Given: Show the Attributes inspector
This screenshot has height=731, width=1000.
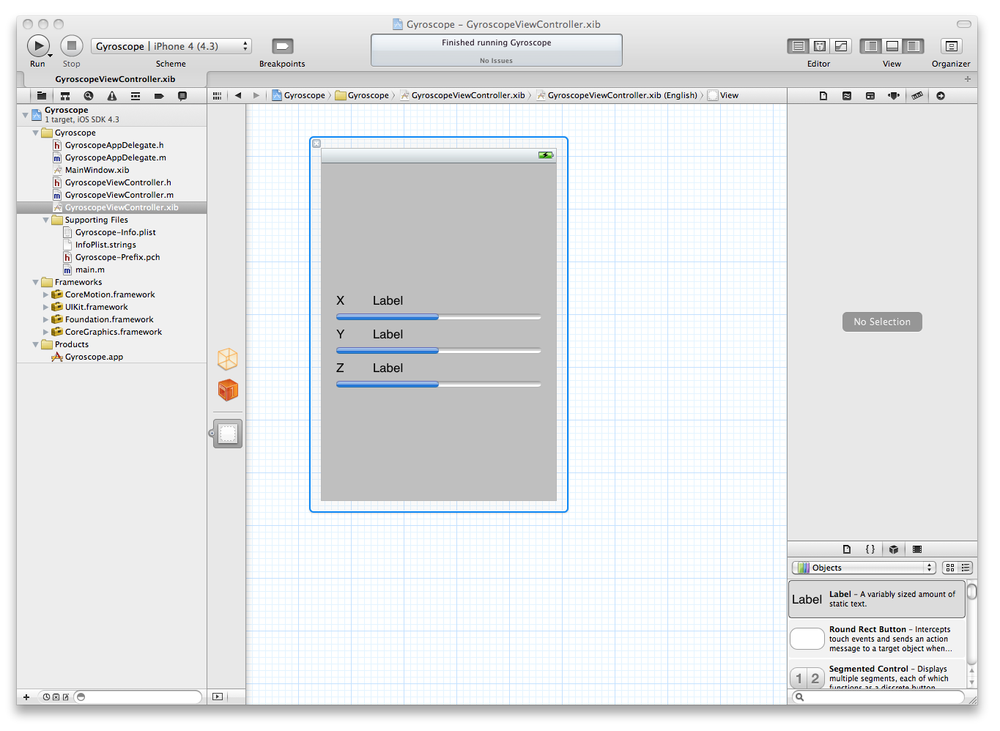Looking at the screenshot, I should click(x=894, y=96).
